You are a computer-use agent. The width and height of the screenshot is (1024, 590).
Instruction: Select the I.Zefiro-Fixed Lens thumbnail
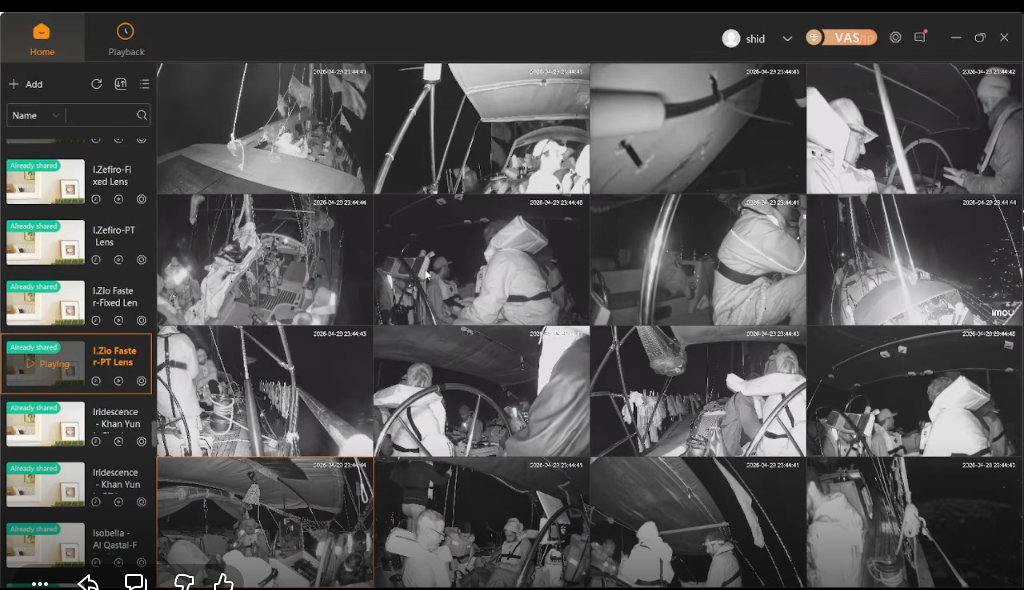click(x=46, y=182)
